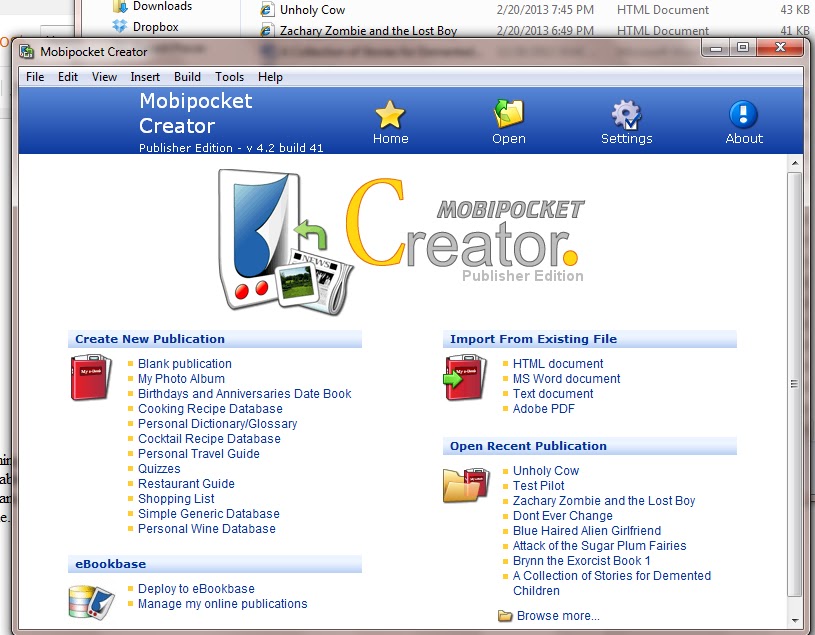Image resolution: width=815 pixels, height=635 pixels.
Task: Click the Open folder icon
Action: click(509, 113)
